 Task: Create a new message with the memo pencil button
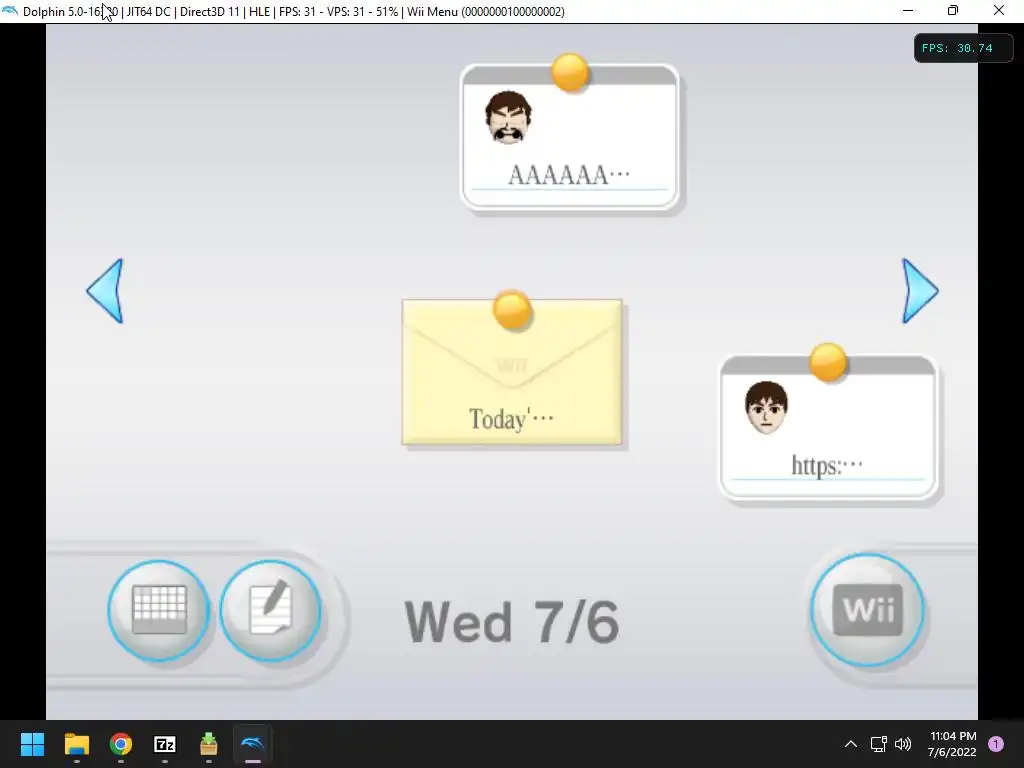(270, 611)
